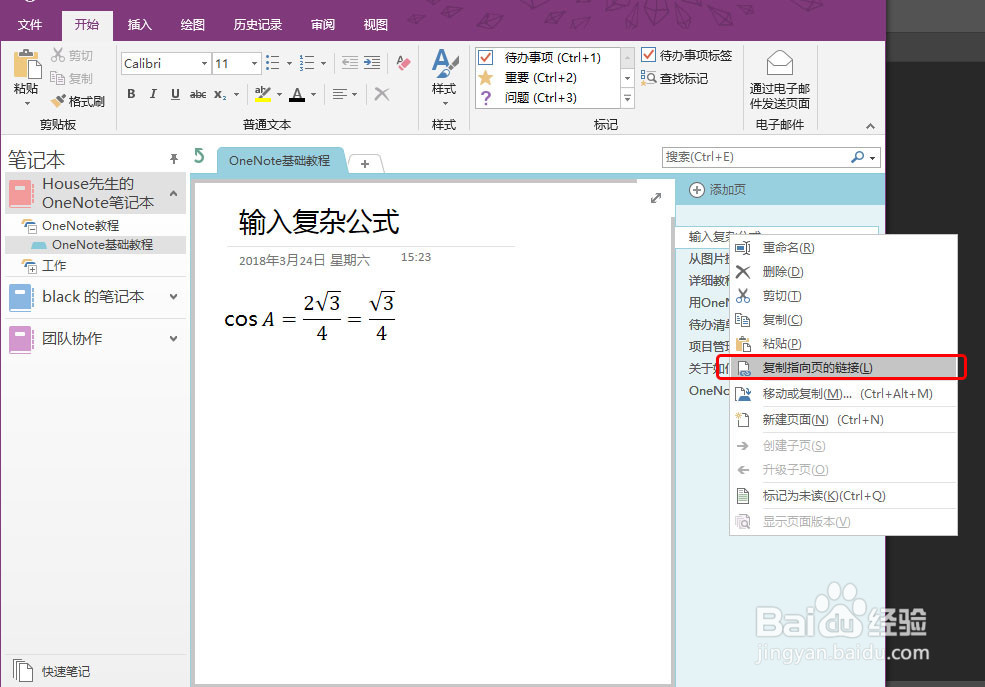Click red font color button
The width and height of the screenshot is (985, 687).
(298, 94)
